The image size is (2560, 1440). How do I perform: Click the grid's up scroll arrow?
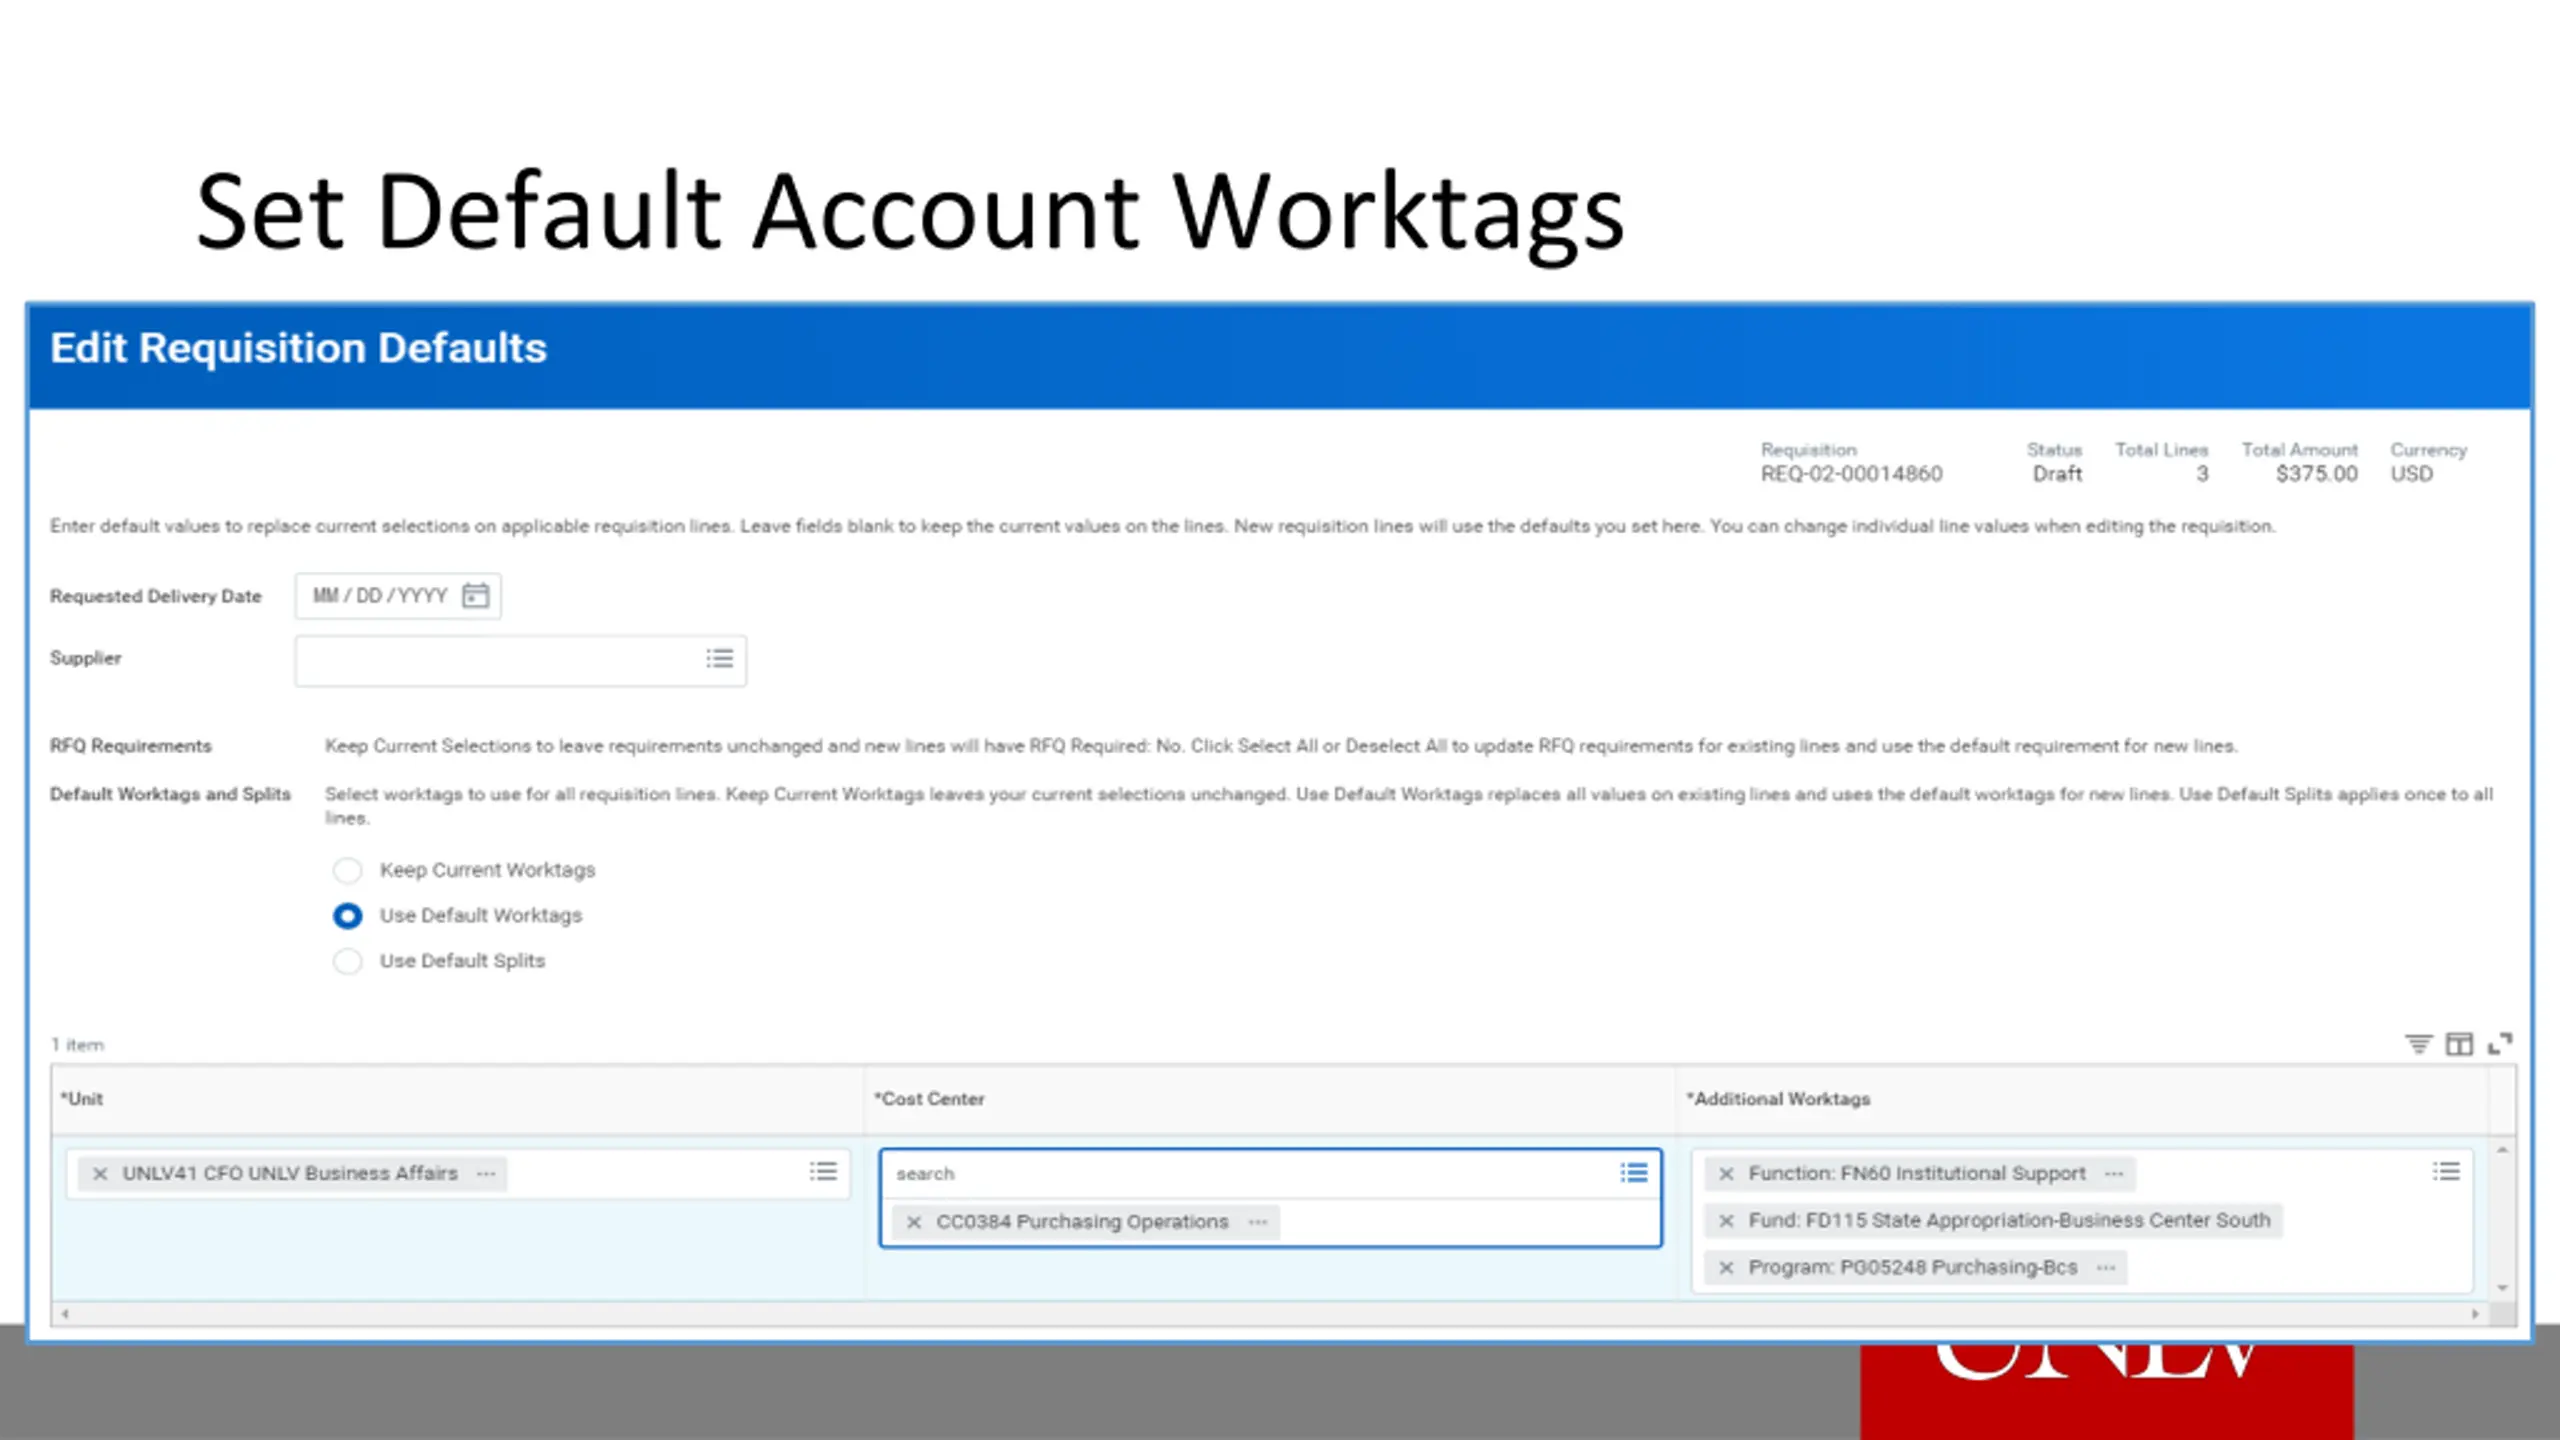[x=2502, y=1151]
